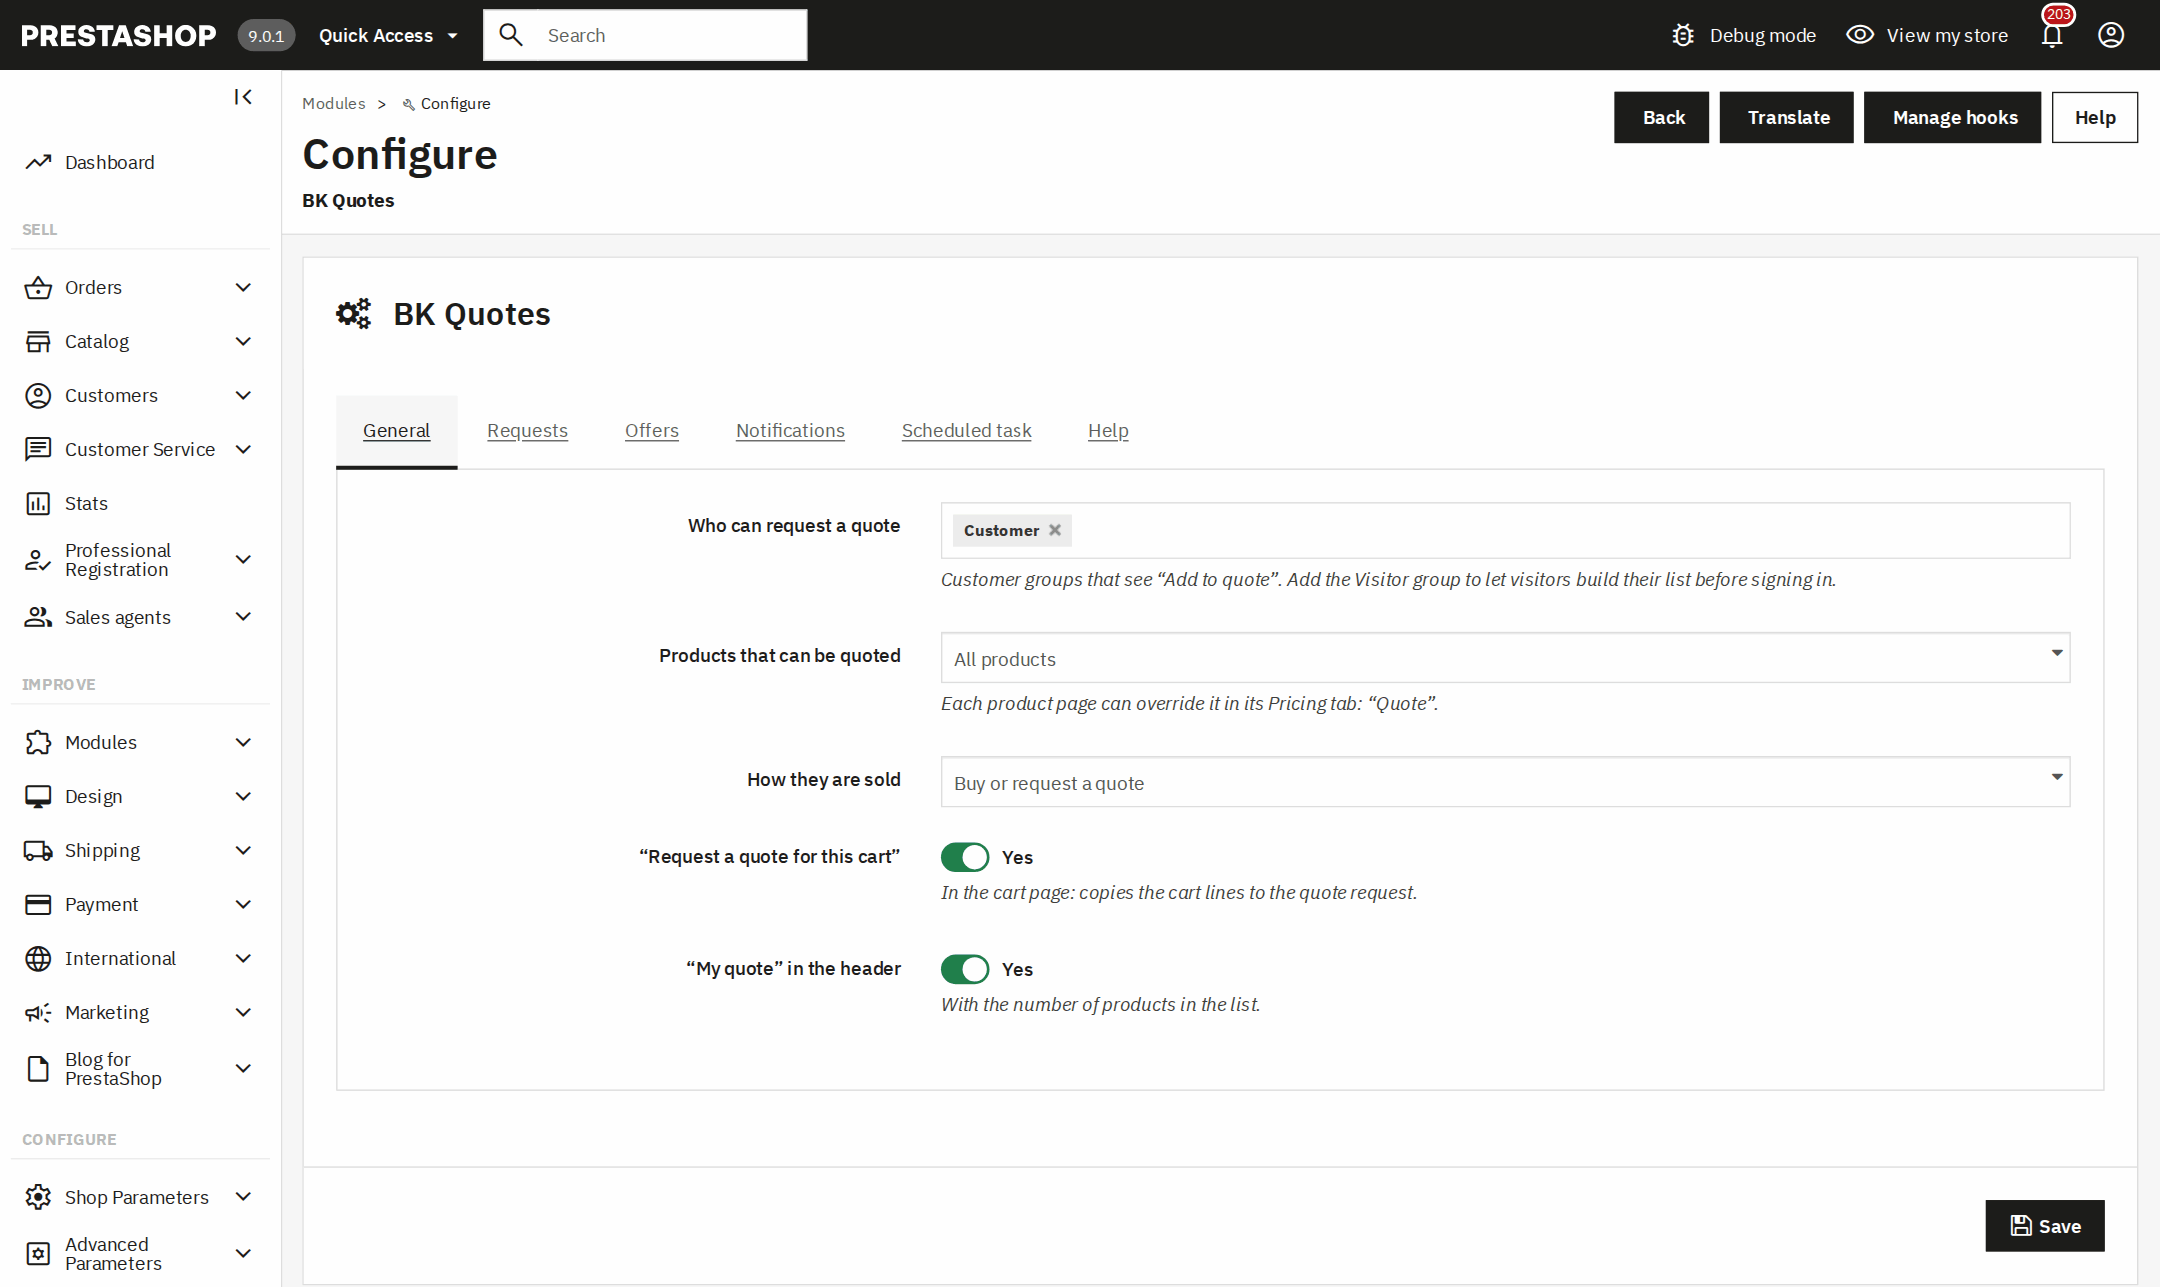
Task: Expand the Orders menu chevron
Action: pos(243,288)
